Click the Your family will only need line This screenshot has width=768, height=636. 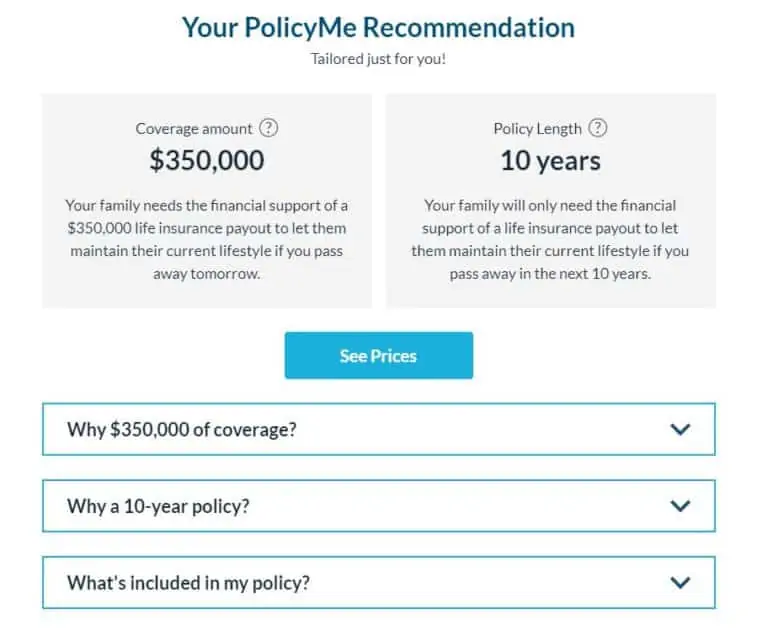coord(550,205)
